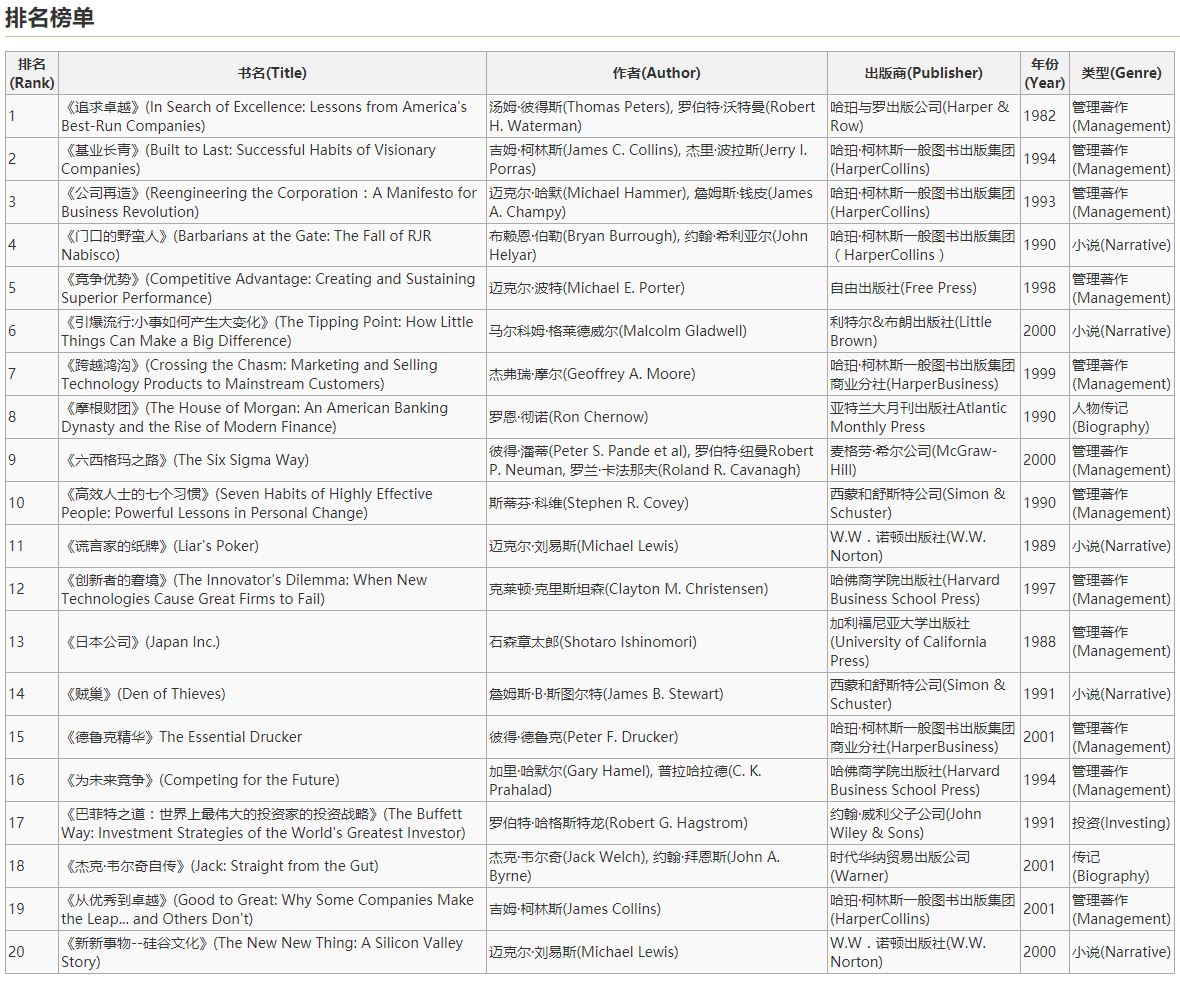Click publisher University of California Press cell

(923, 642)
